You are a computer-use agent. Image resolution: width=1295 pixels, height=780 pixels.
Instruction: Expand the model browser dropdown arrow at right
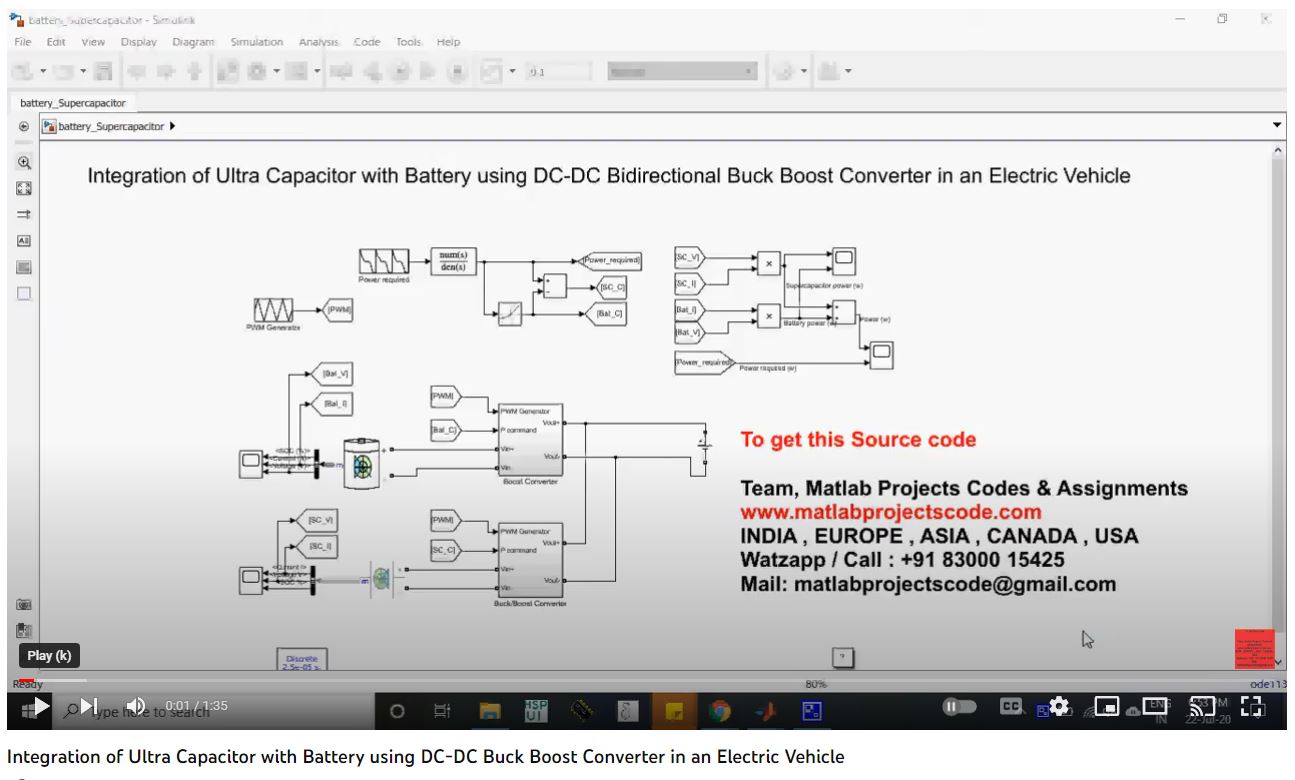point(1277,126)
